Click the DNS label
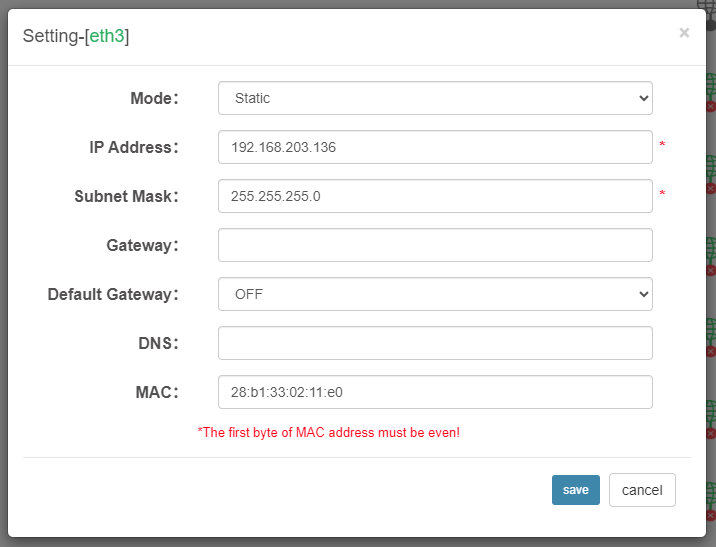The width and height of the screenshot is (716, 547). [157, 343]
